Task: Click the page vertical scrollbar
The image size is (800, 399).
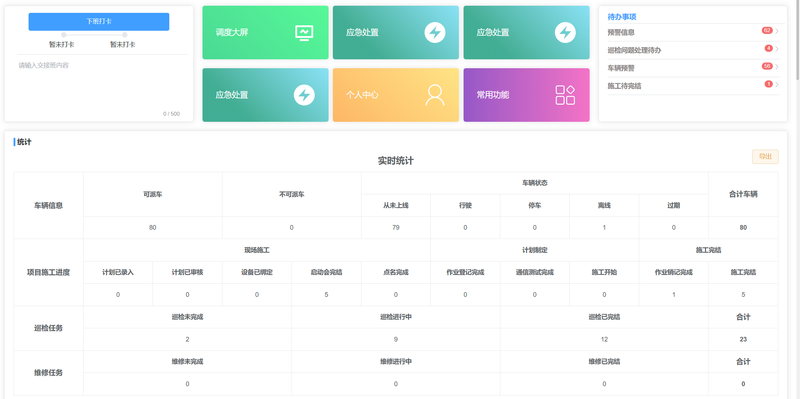Action: click(797, 41)
